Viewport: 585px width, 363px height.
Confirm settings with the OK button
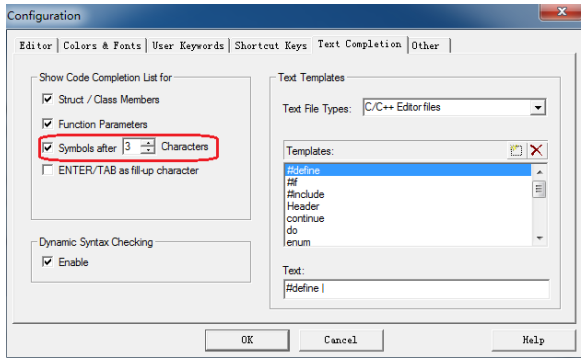click(247, 340)
